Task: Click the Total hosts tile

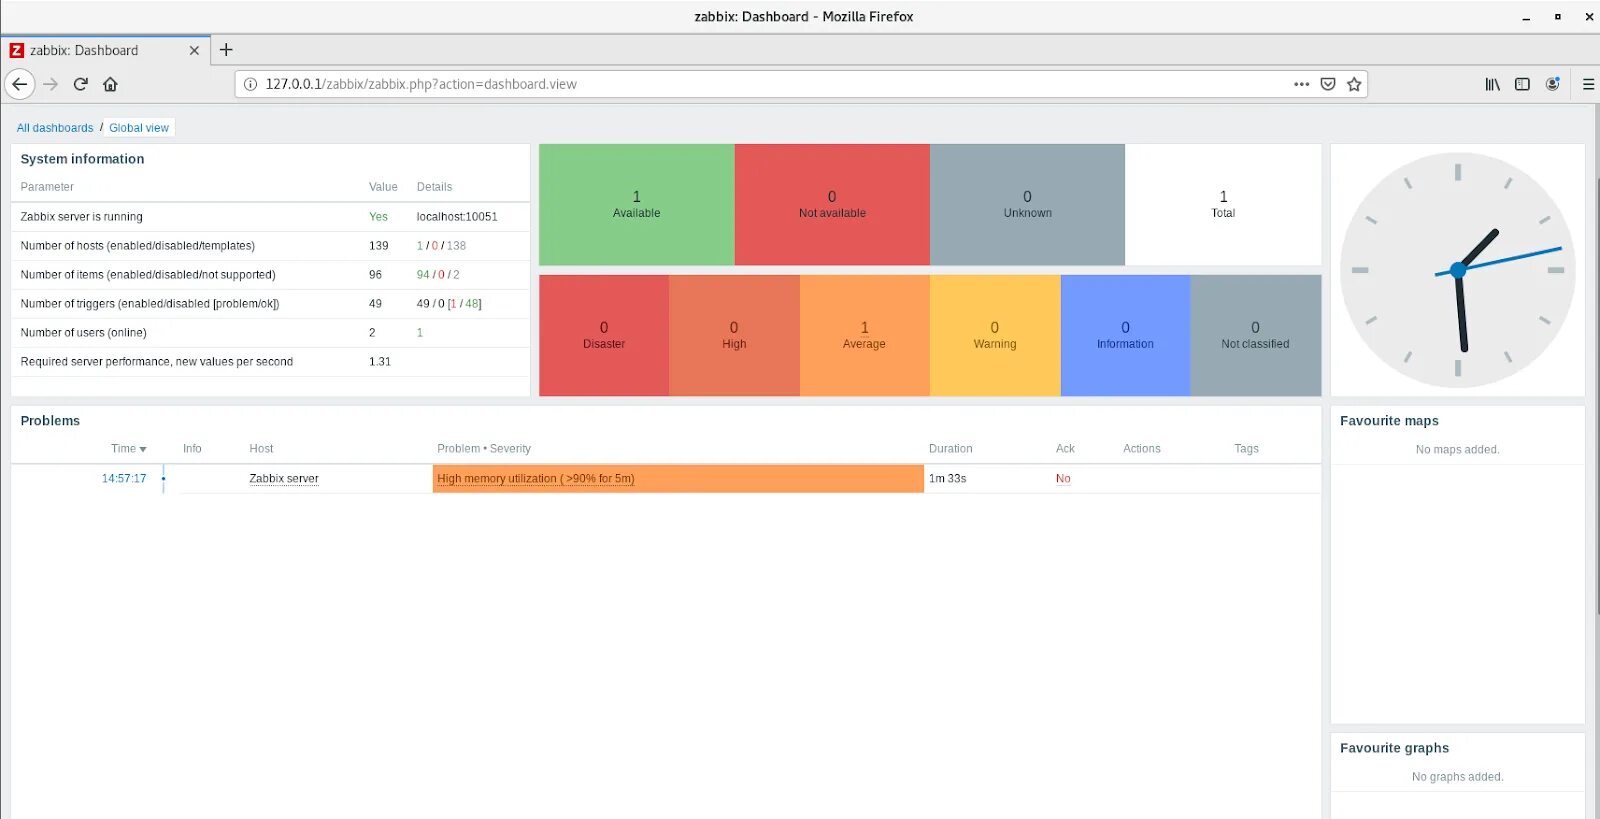Action: (x=1223, y=204)
